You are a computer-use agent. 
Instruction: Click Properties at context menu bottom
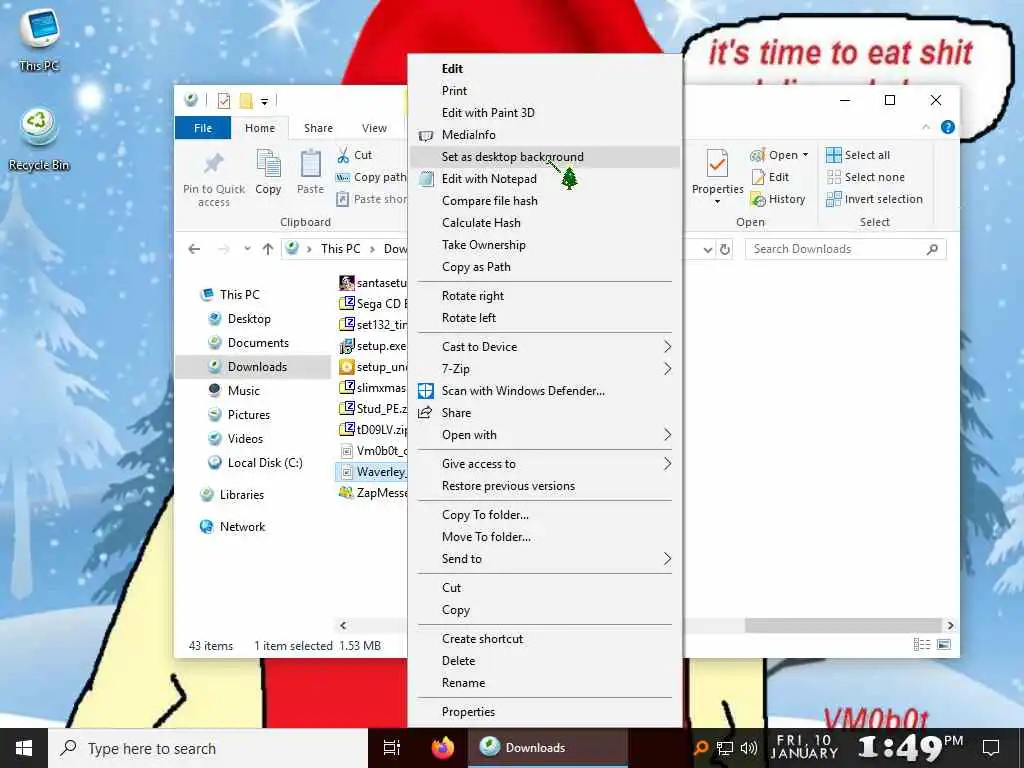(545, 712)
